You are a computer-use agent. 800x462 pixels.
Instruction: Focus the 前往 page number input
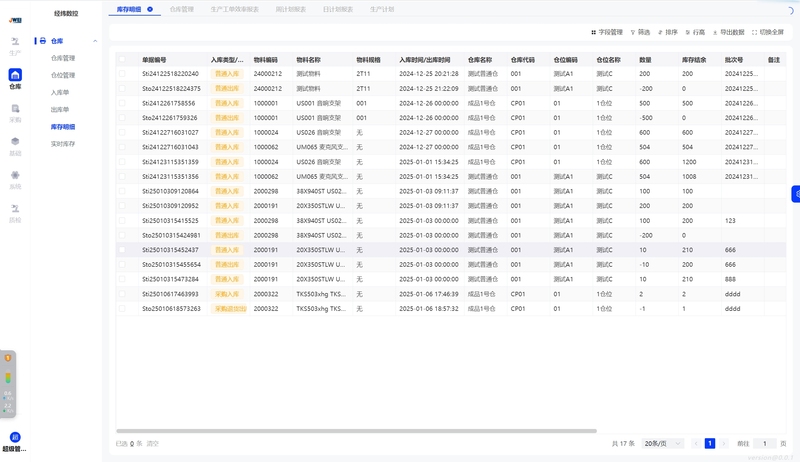[x=764, y=444]
